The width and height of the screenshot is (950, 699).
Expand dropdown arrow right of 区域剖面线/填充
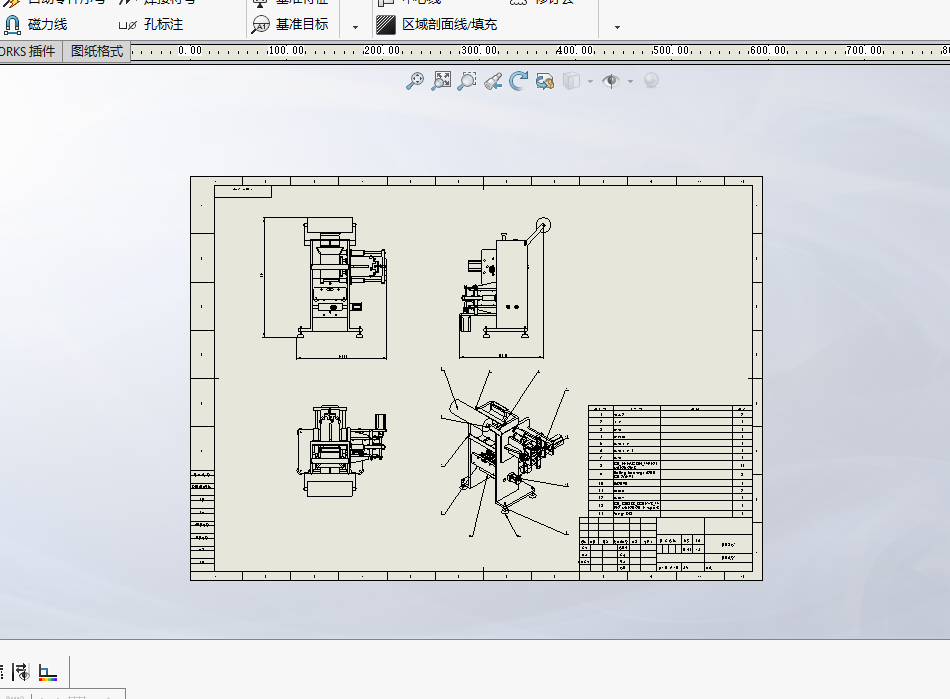click(617, 27)
